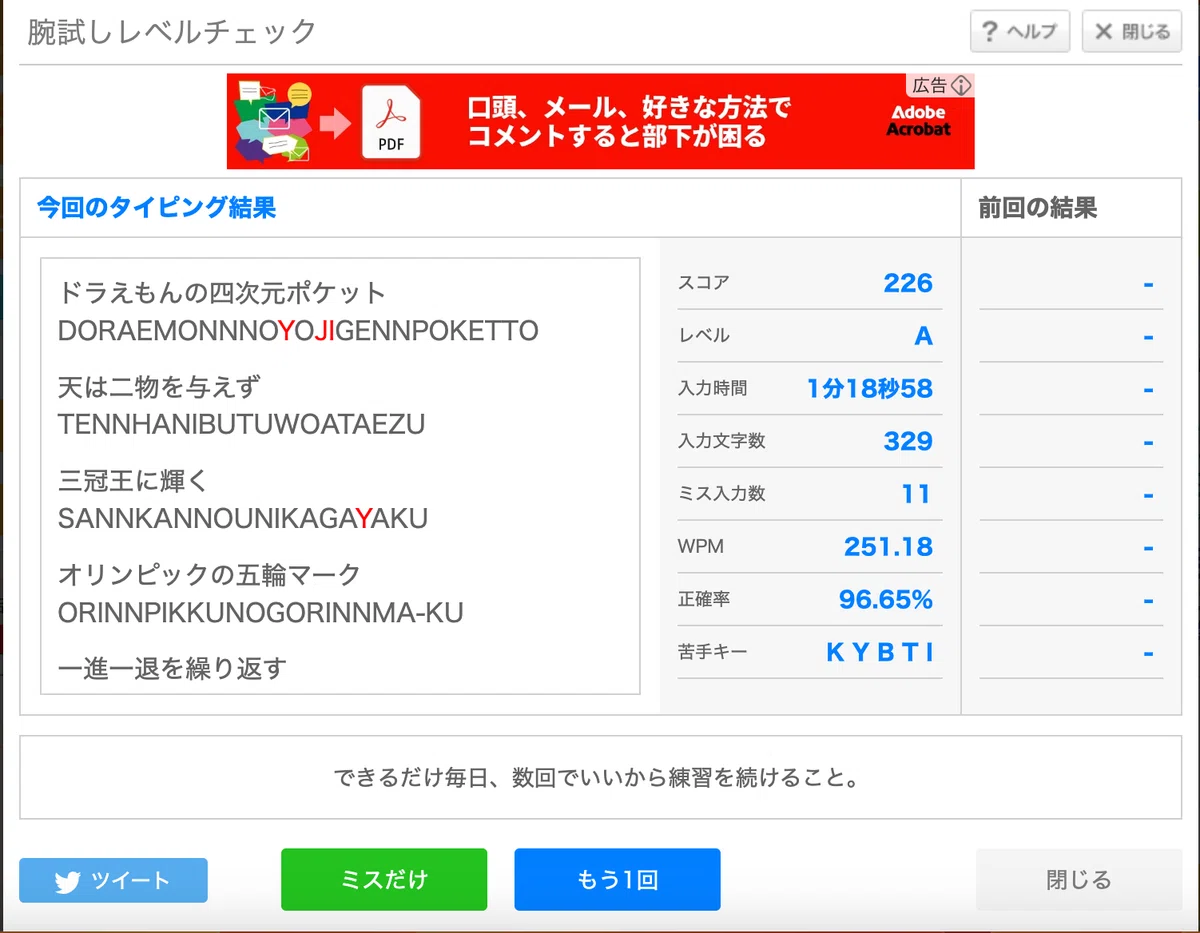Click the romaji SANNKANNOUNIKAGAYAKU
The image size is (1200, 933).
pyautogui.click(x=243, y=519)
